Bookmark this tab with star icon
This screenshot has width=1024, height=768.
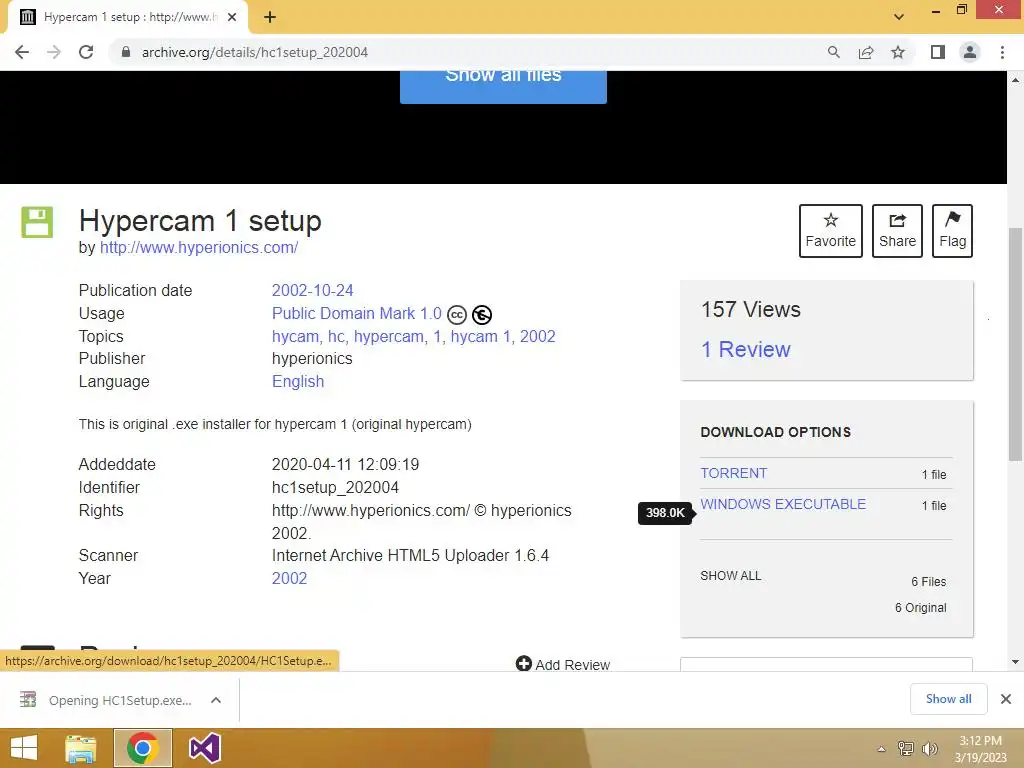coord(898,52)
